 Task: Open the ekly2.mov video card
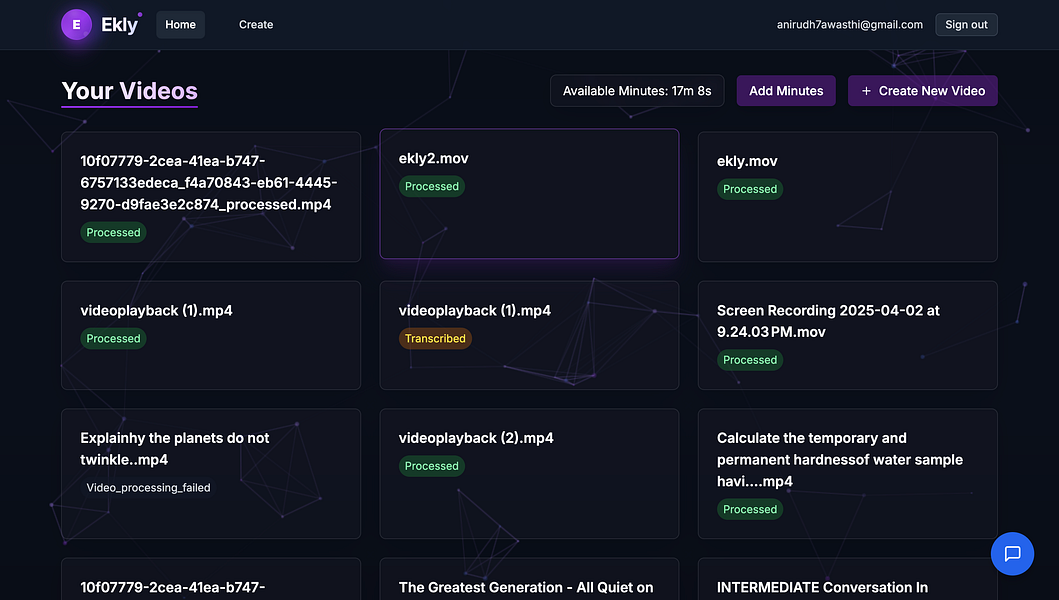click(x=529, y=196)
